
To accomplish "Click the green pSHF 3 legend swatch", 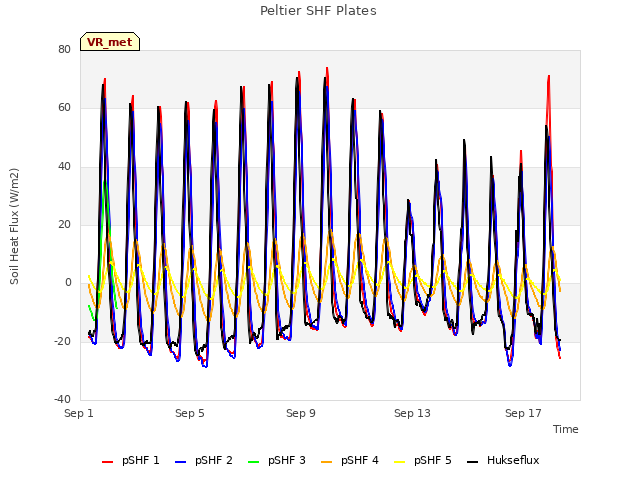I will (253, 462).
